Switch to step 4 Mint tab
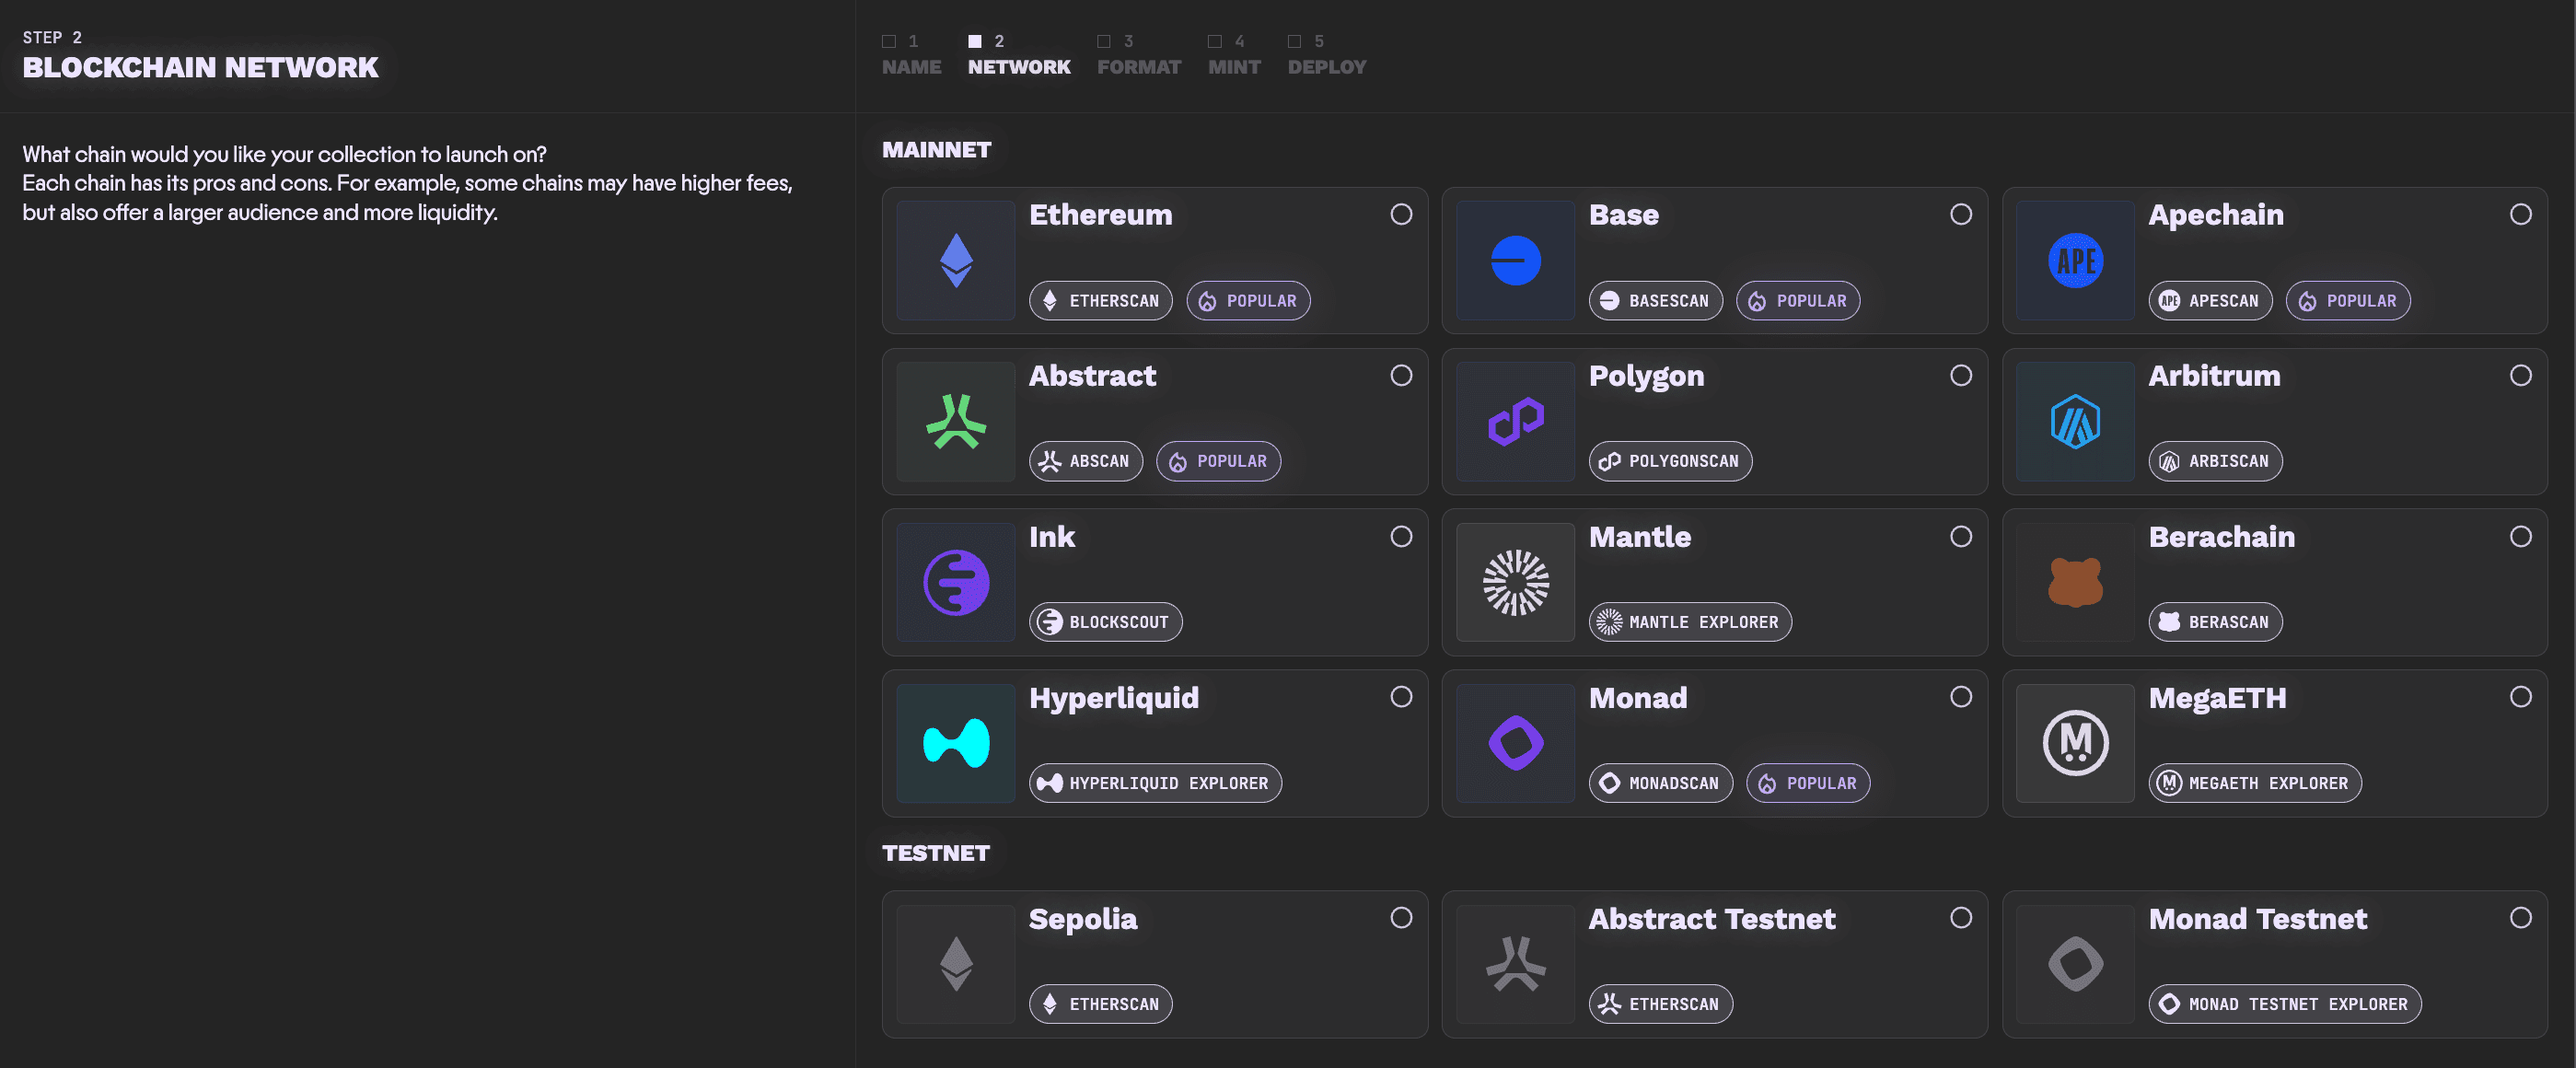The width and height of the screenshot is (2576, 1068). pyautogui.click(x=1233, y=55)
